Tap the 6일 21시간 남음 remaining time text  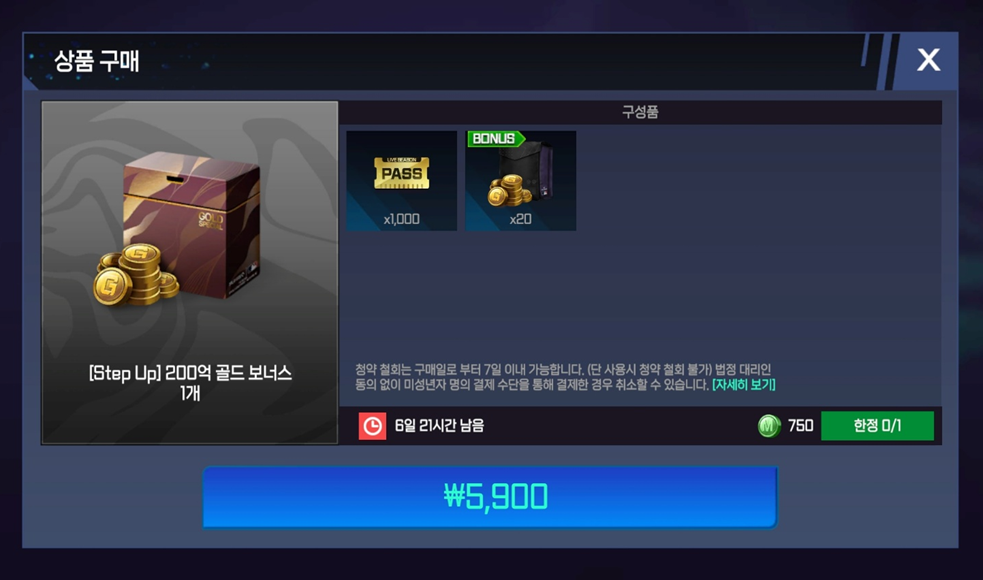[439, 426]
